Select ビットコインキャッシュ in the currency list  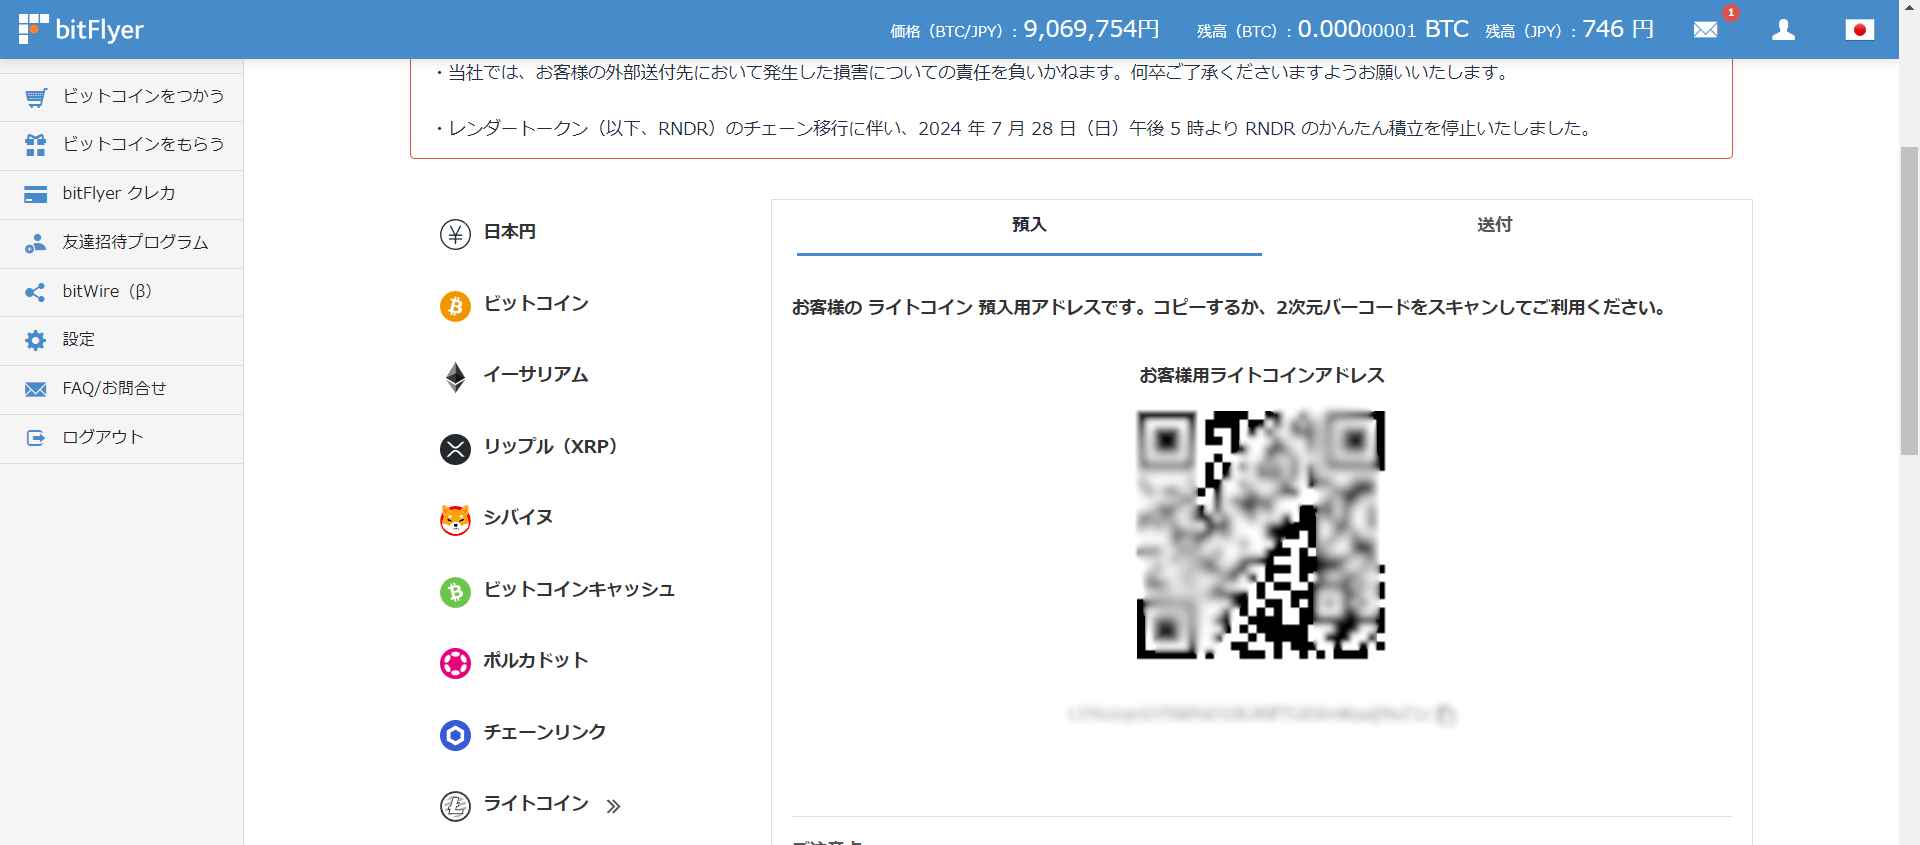(x=579, y=590)
